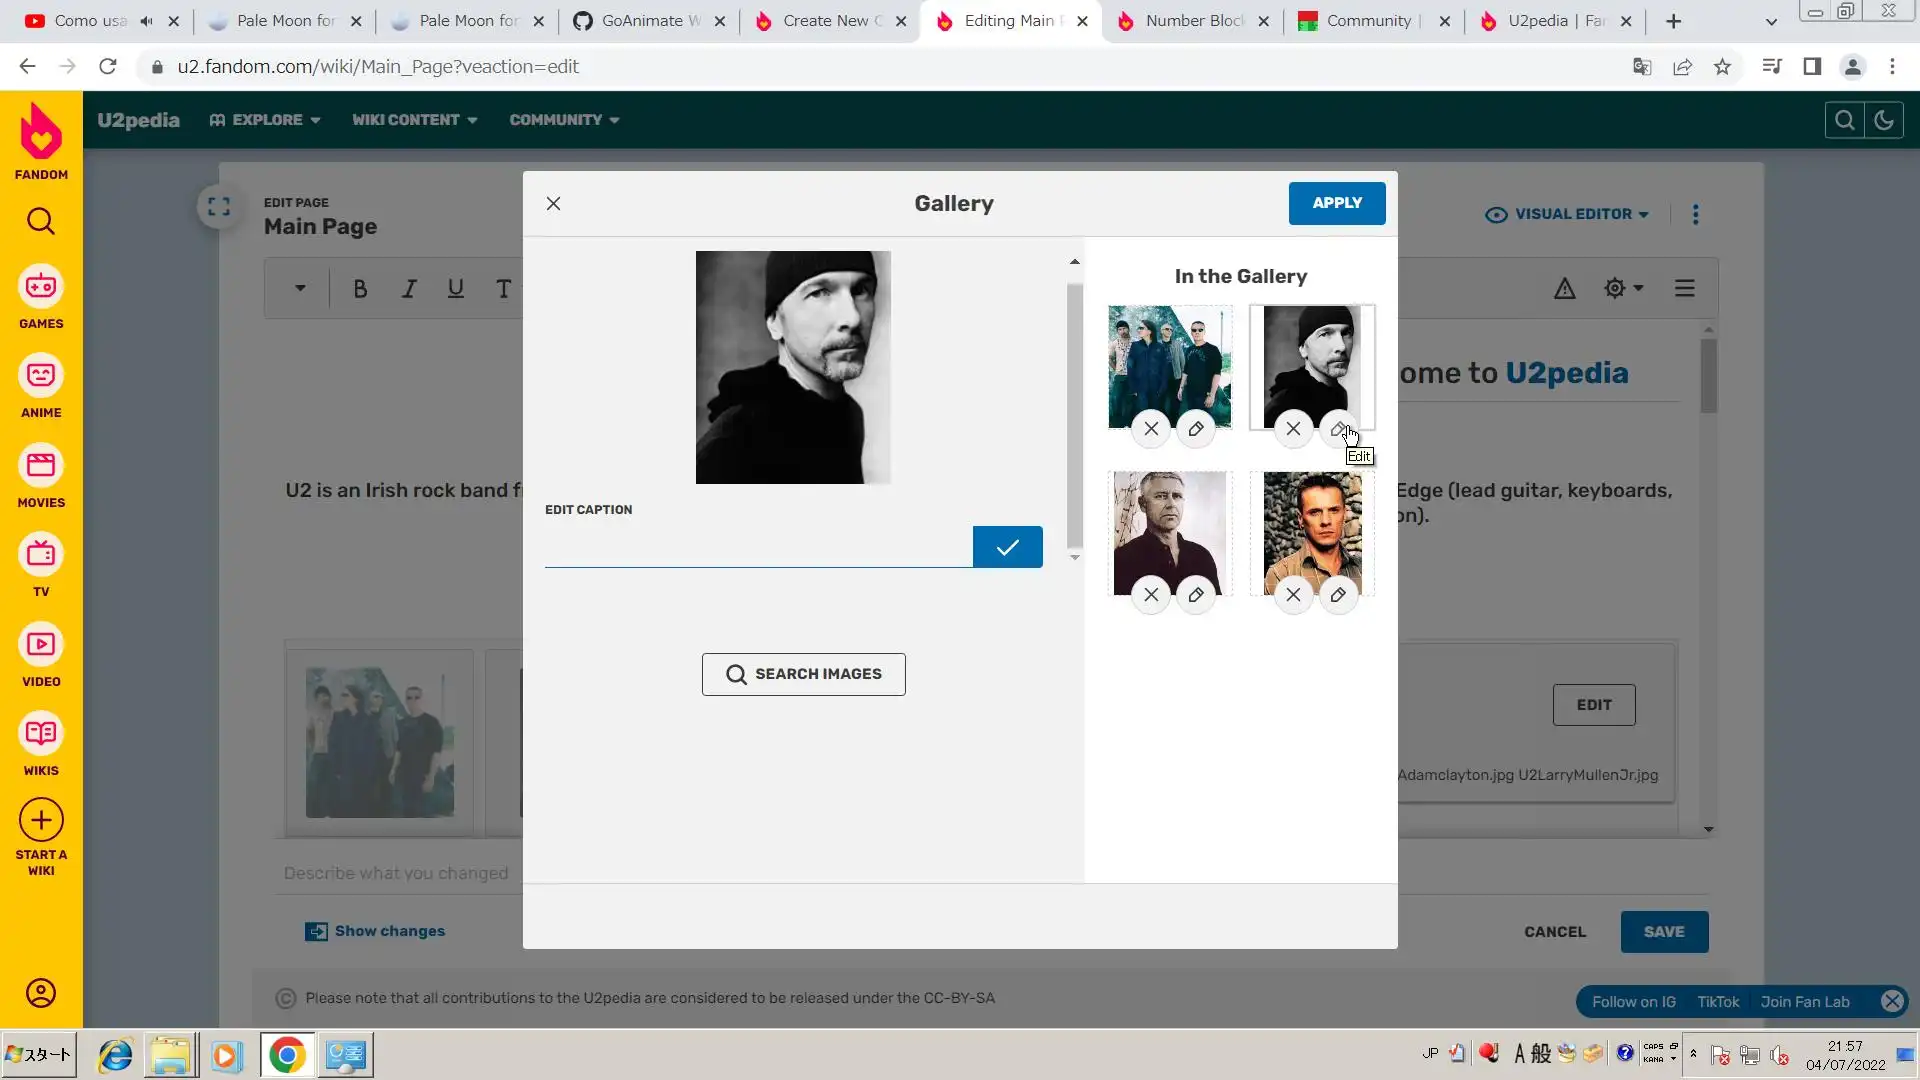Edit caption of the Adam Clayton gallery image
This screenshot has height=1080, width=1920.
(x=1195, y=595)
